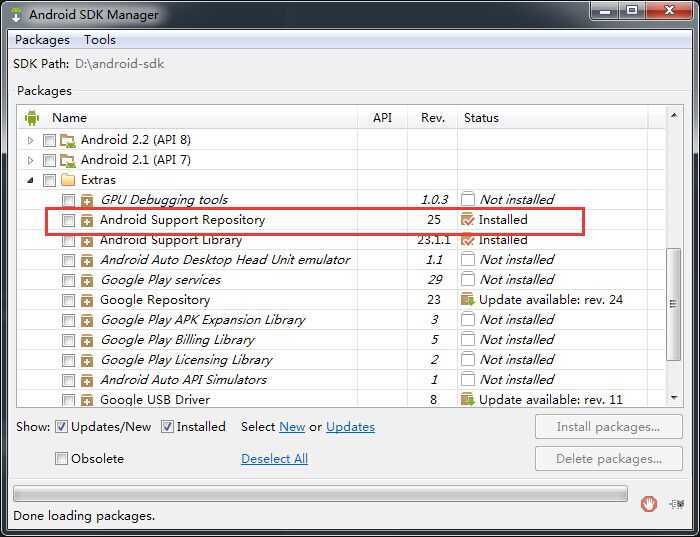Select Updates packages link
The width and height of the screenshot is (700, 537).
coord(350,427)
